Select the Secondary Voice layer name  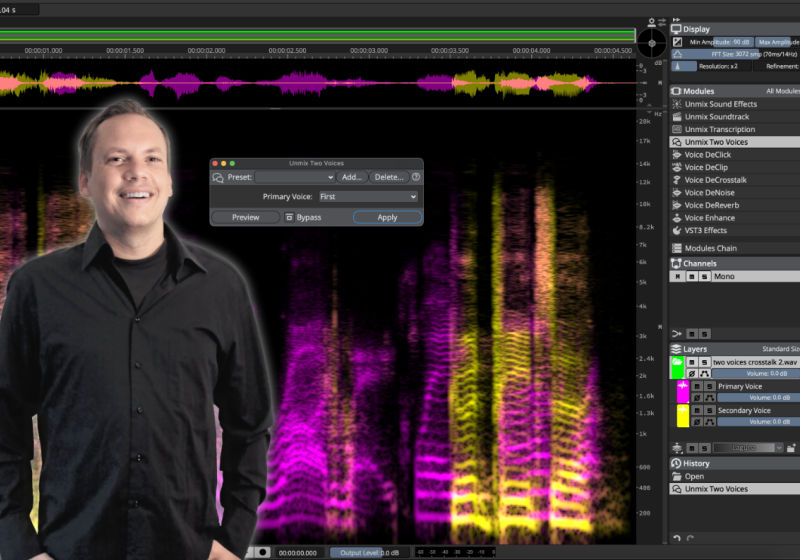[x=744, y=411]
